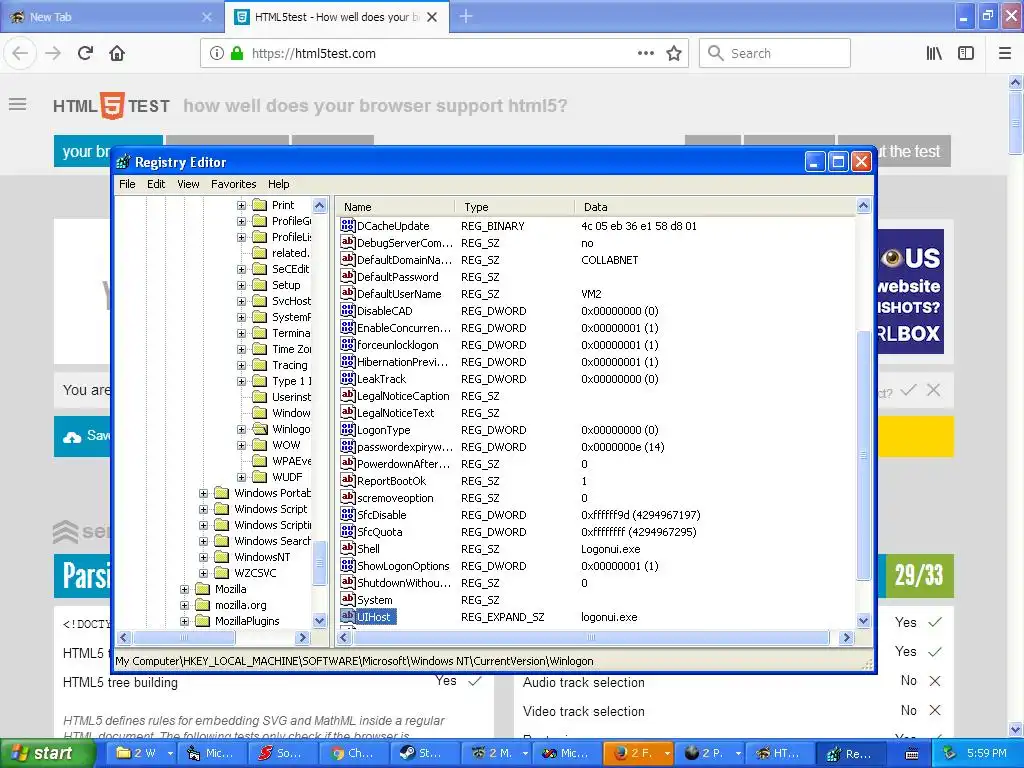The height and width of the screenshot is (768, 1024).
Task: Switch to the New Tab browser tab
Action: pos(111,17)
